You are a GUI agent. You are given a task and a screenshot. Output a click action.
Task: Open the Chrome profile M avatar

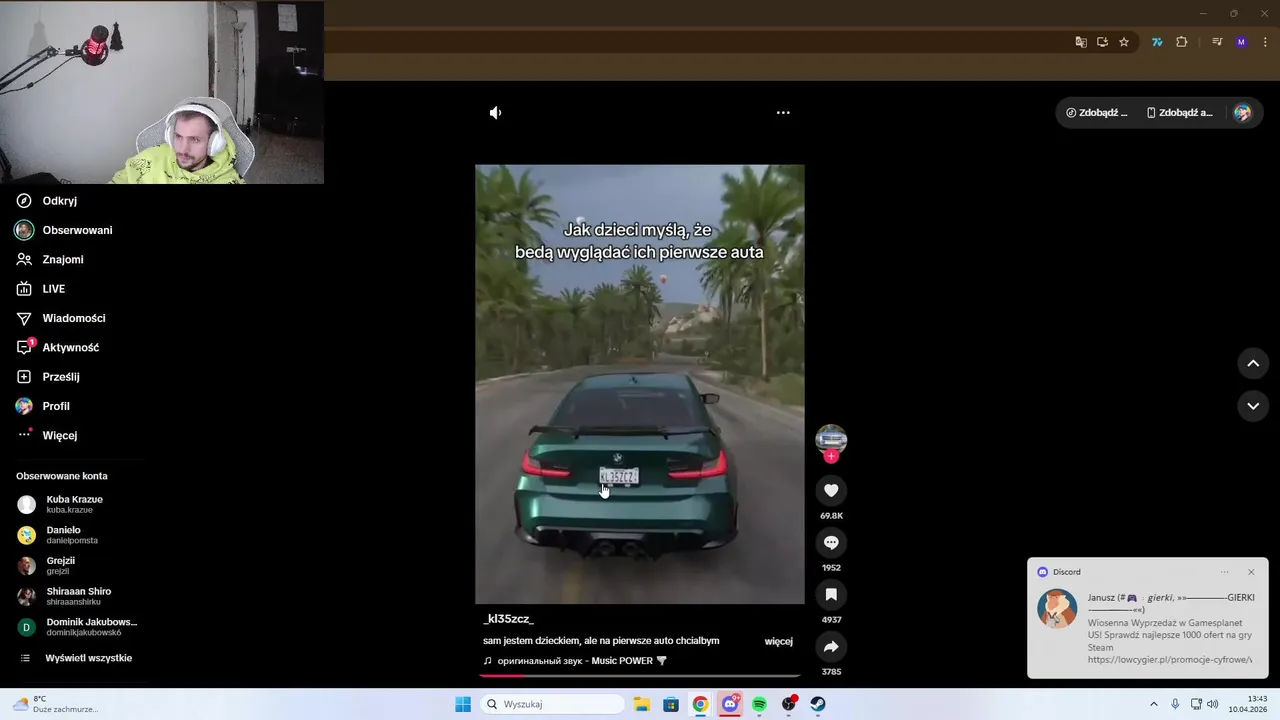pyautogui.click(x=1241, y=42)
